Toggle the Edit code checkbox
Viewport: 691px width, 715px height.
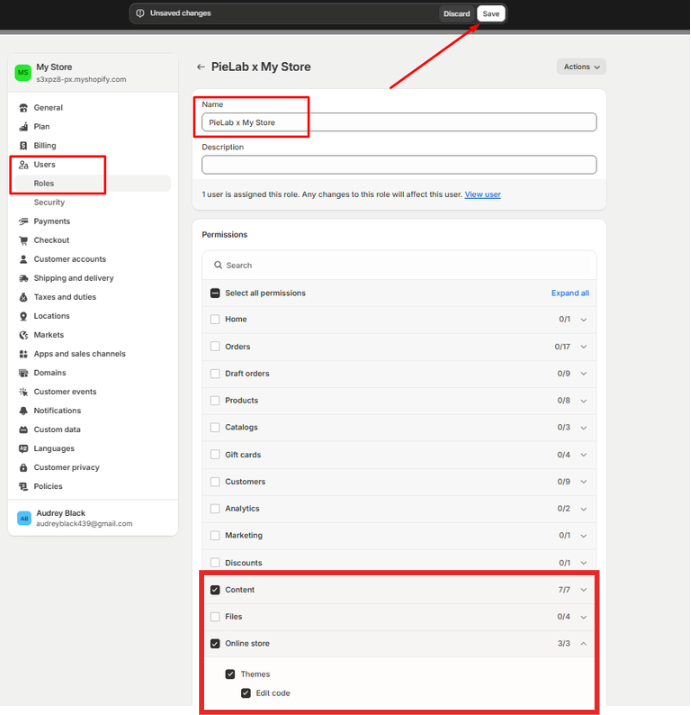[x=246, y=693]
